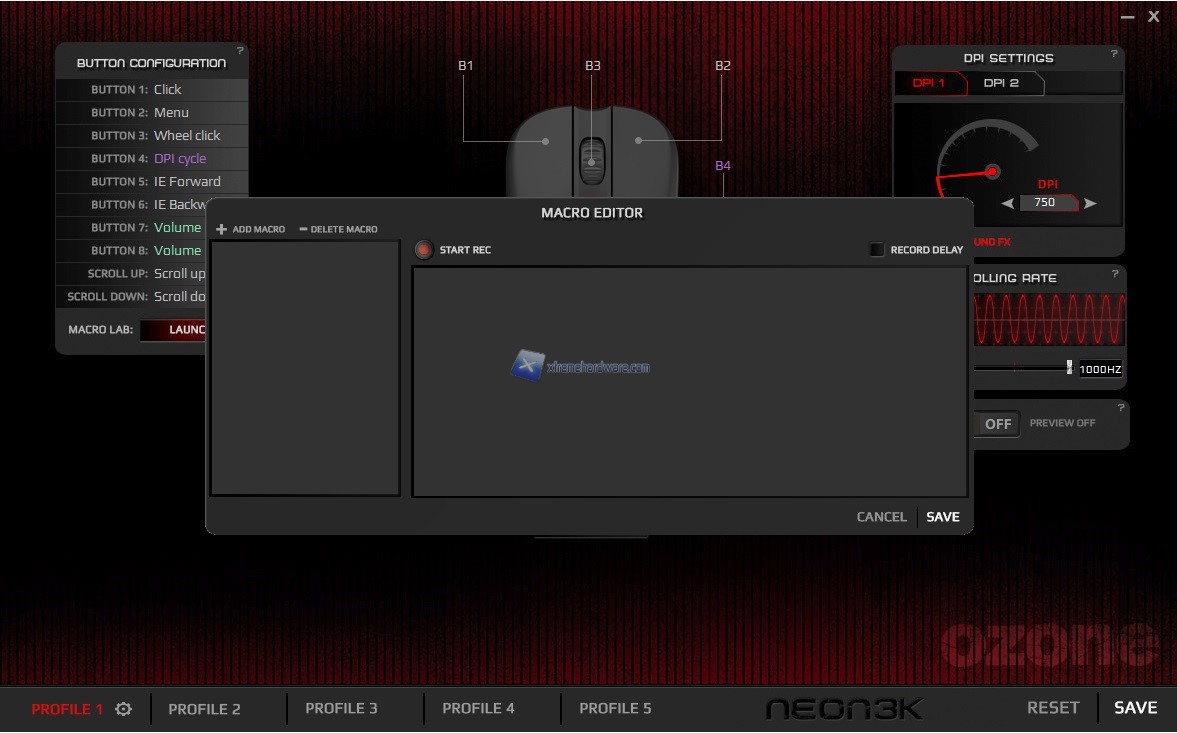Open Profile 1 settings gear icon
The height and width of the screenshot is (733, 1177).
pyautogui.click(x=123, y=709)
